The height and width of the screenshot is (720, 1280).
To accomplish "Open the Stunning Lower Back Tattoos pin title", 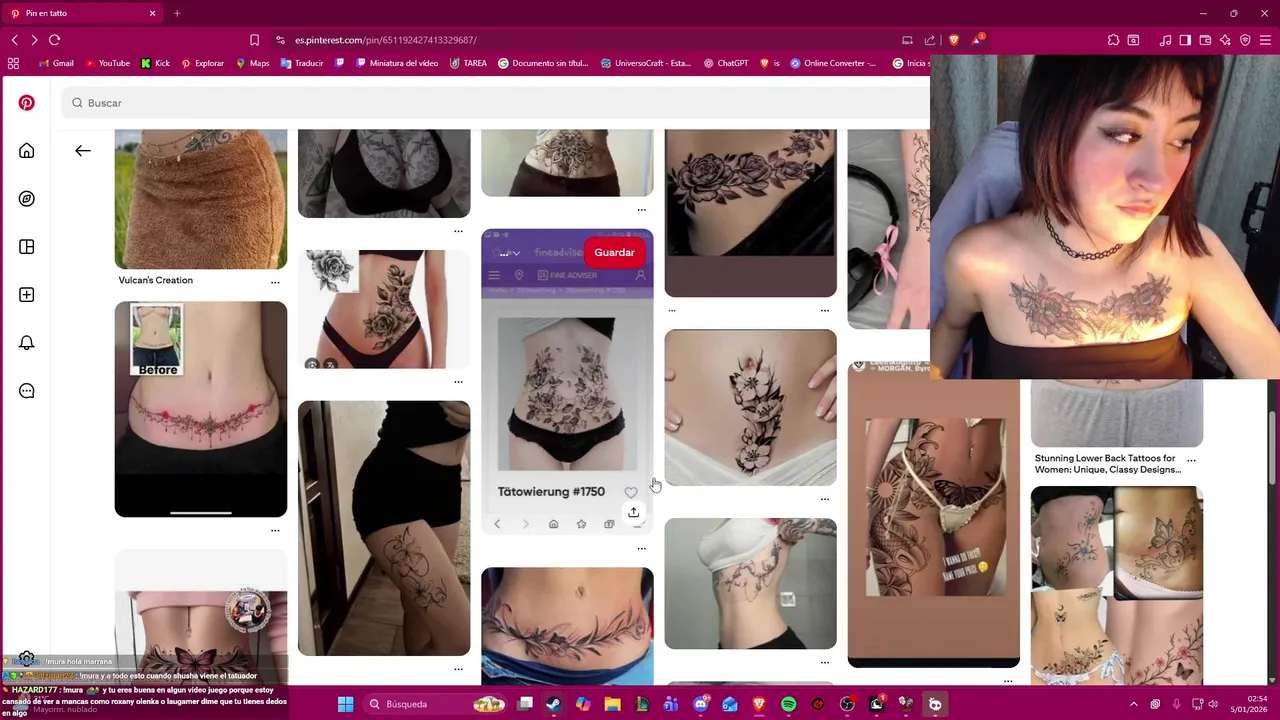I will (x=1107, y=464).
